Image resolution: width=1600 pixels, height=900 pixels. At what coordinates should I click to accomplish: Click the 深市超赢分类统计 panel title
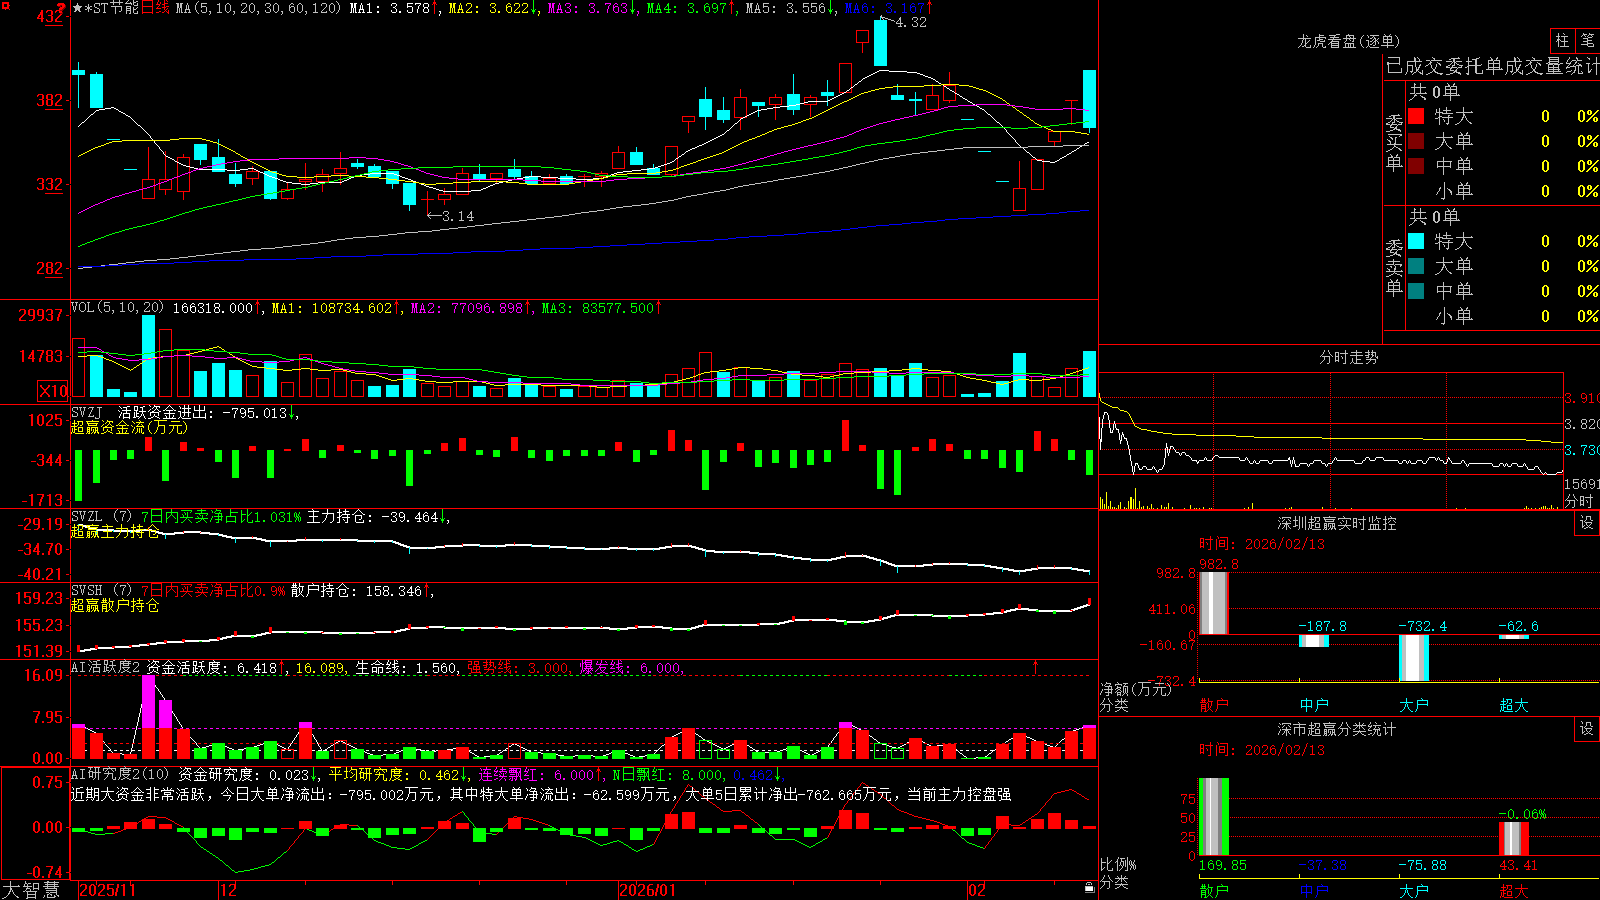(1336, 729)
